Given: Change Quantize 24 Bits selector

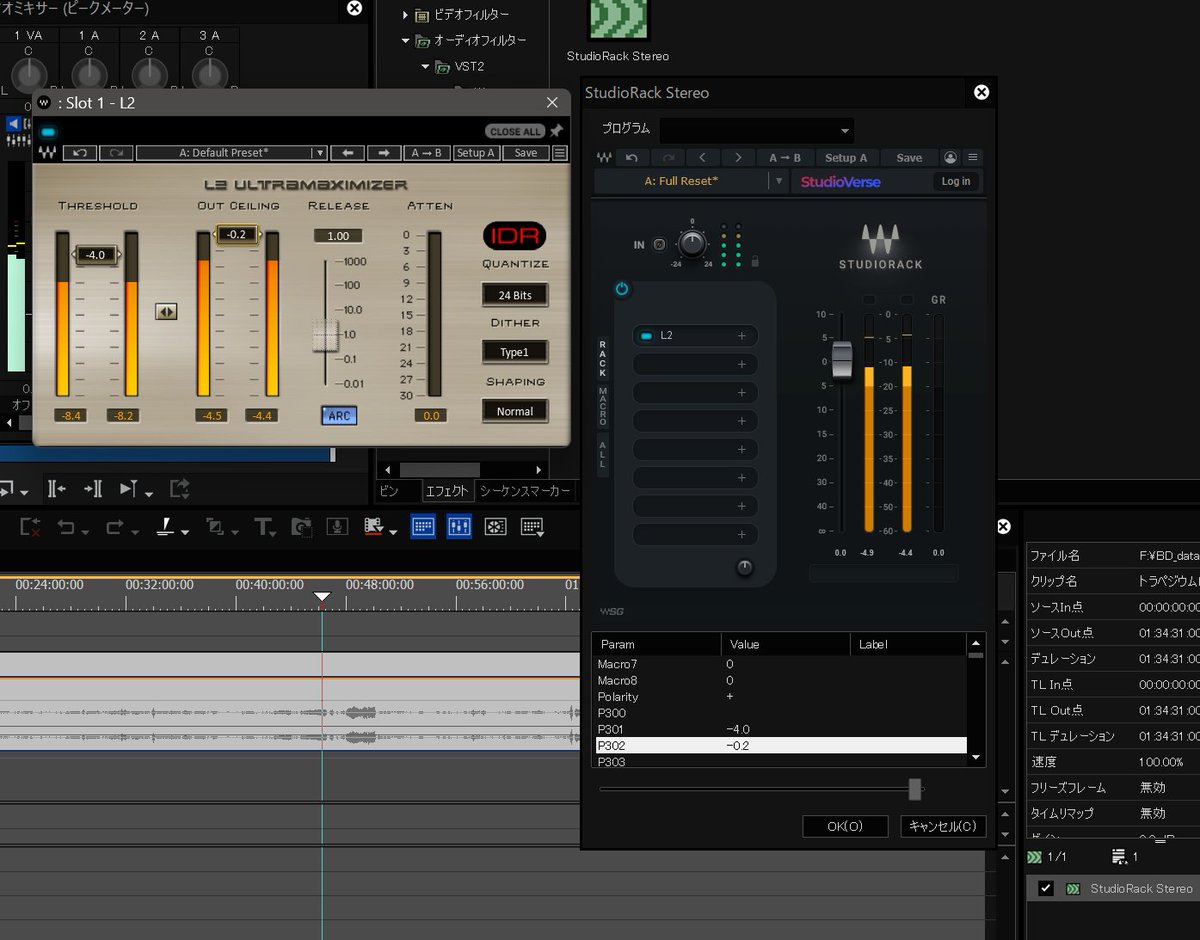Looking at the screenshot, I should pos(515,295).
